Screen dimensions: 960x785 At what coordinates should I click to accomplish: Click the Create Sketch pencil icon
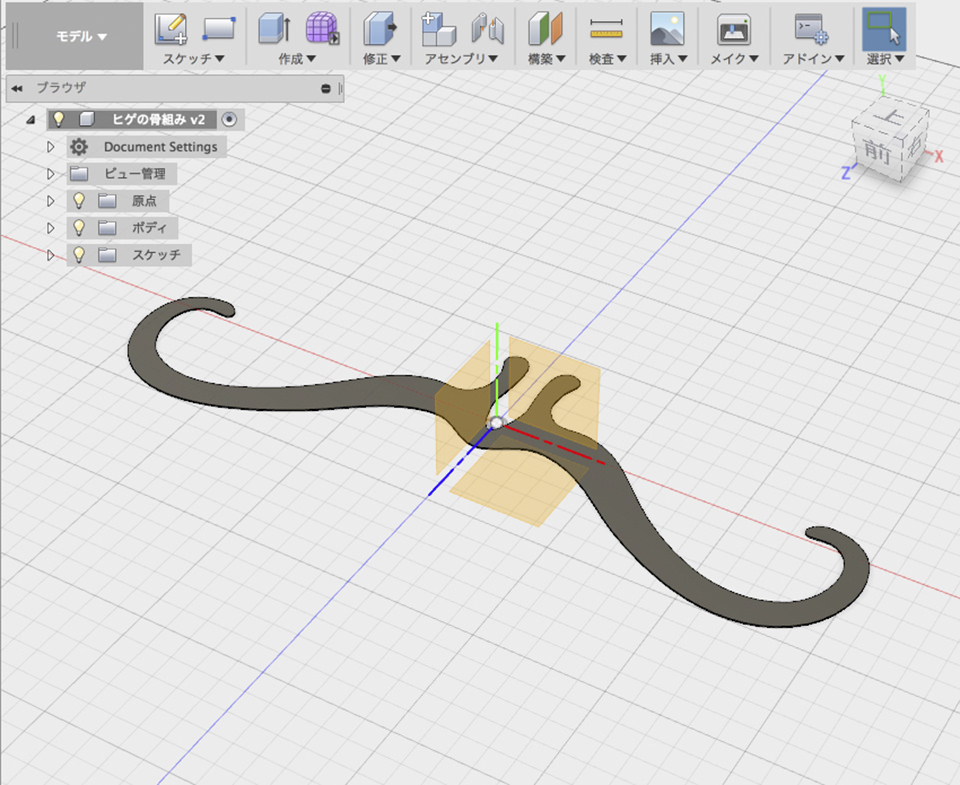[170, 29]
